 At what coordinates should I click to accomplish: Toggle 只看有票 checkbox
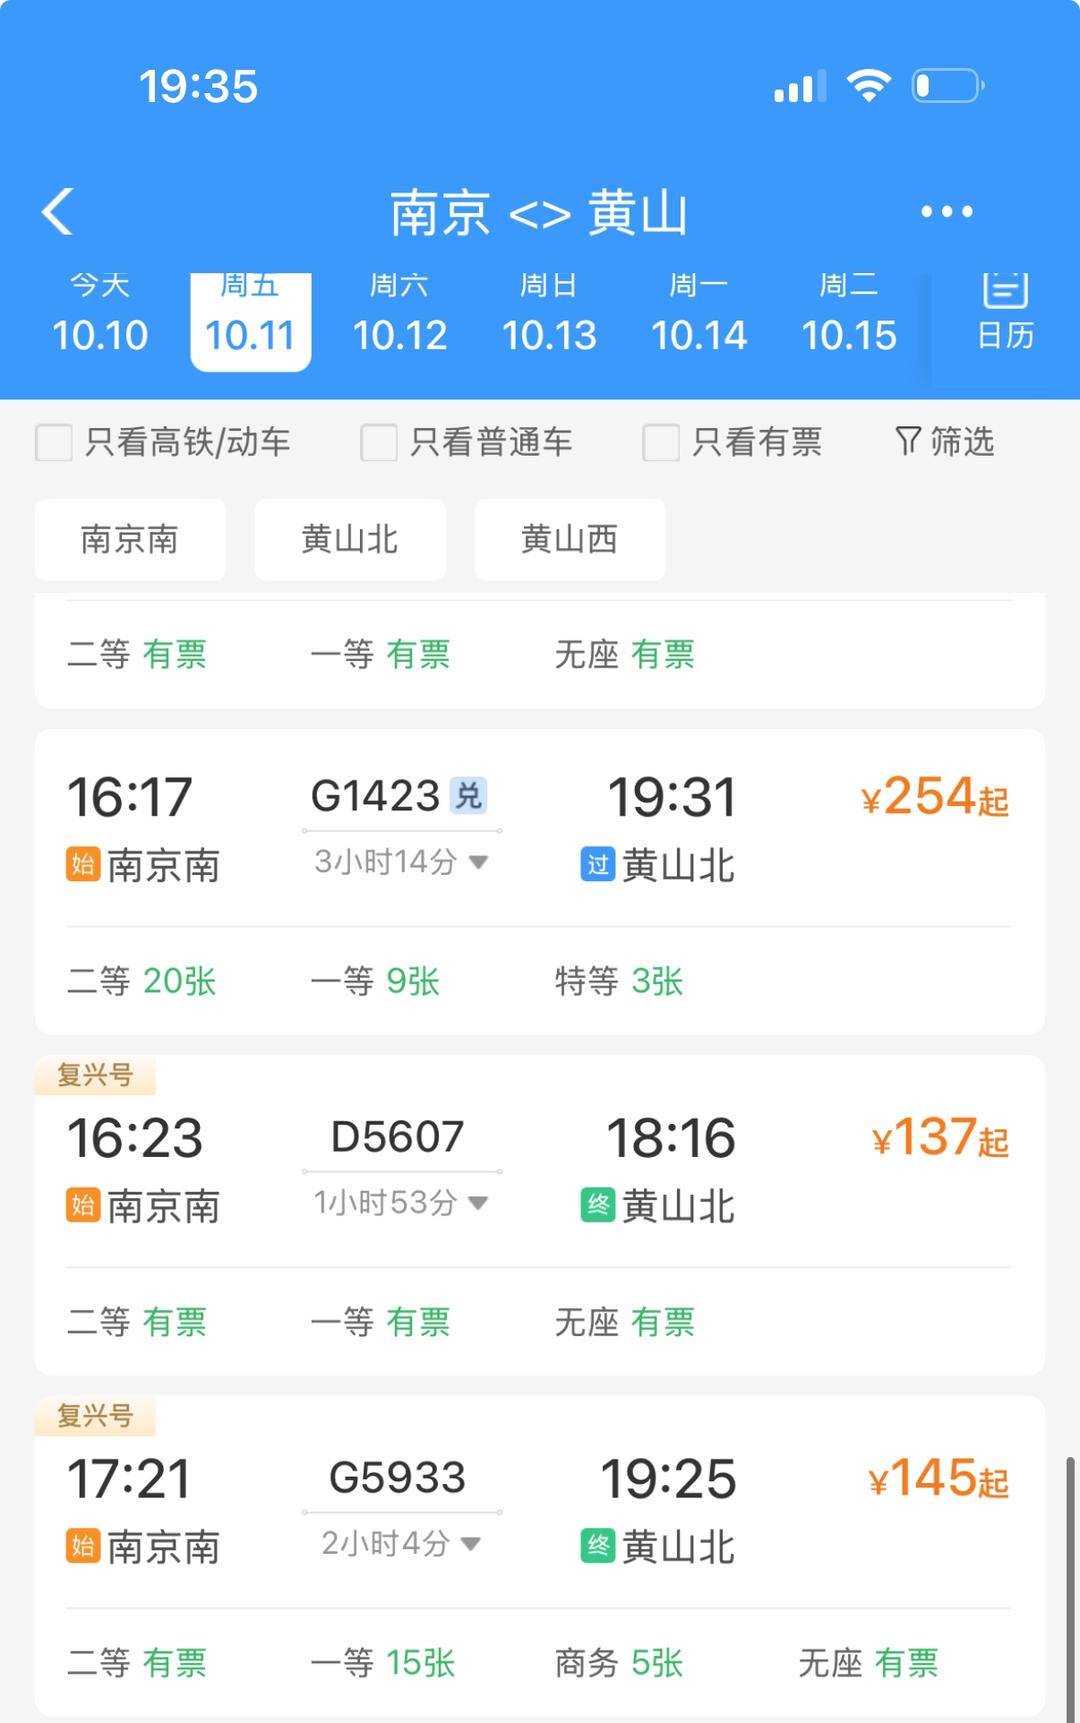(661, 442)
